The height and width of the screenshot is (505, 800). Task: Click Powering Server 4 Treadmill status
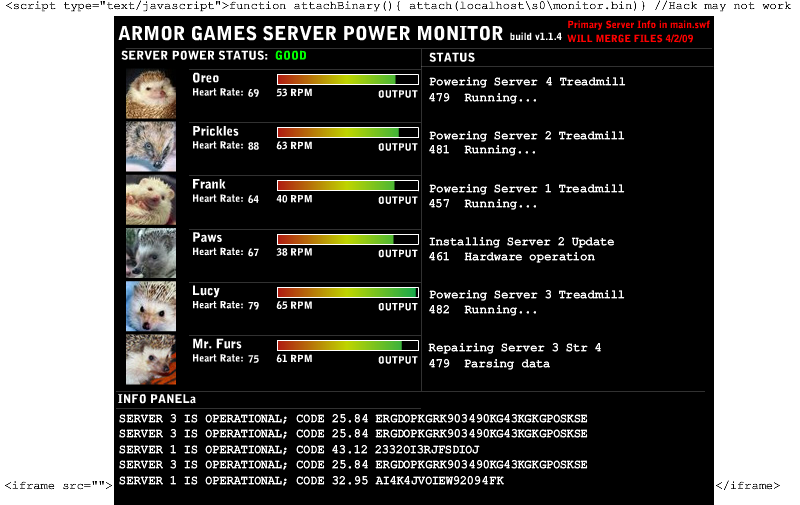click(527, 82)
